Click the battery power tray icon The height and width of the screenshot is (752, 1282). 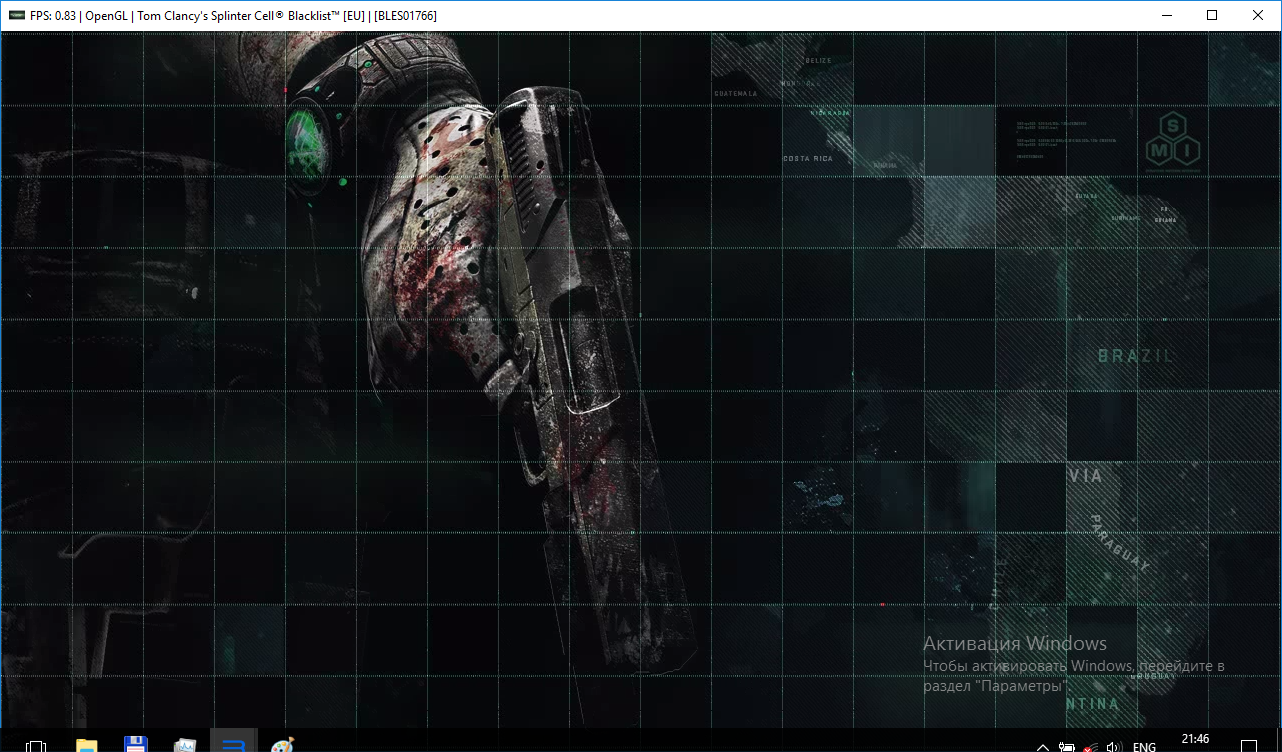(x=1067, y=746)
